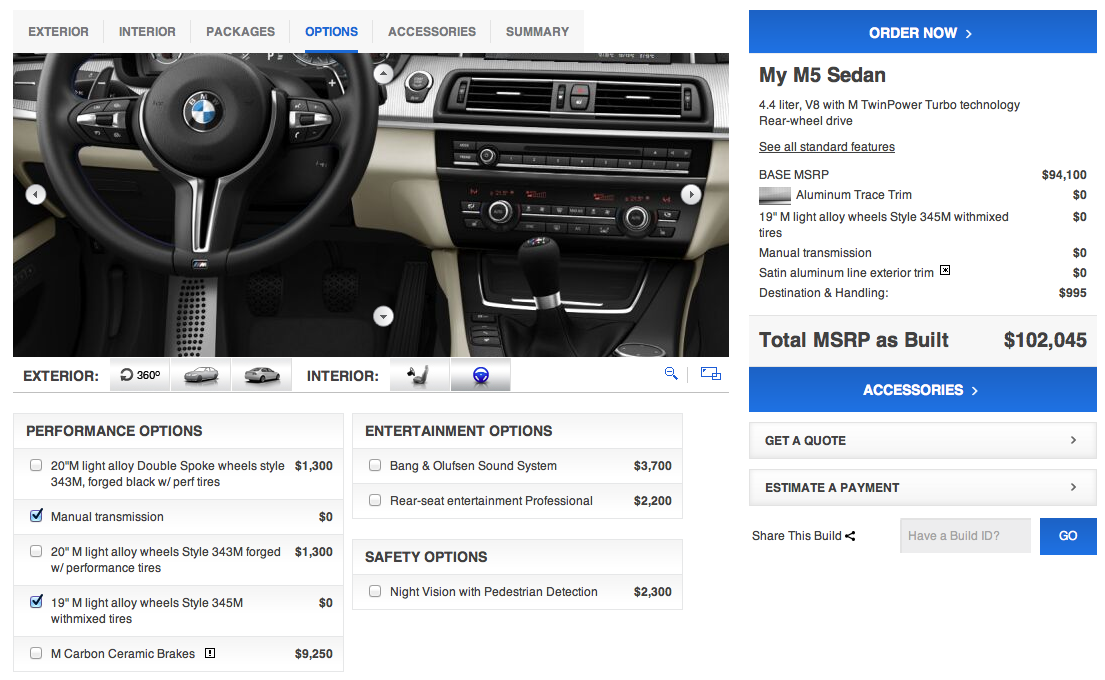Pan image right with the right arrow

tap(691, 195)
